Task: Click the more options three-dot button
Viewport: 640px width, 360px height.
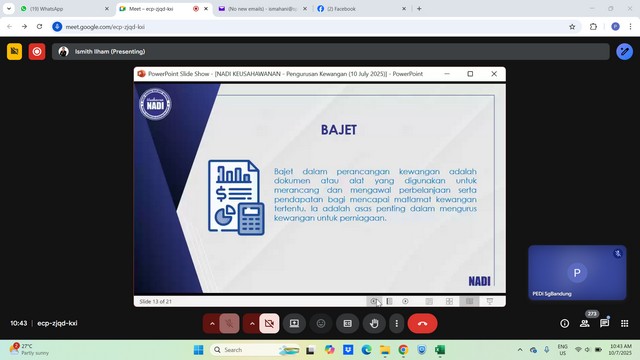Action: pyautogui.click(x=396, y=323)
